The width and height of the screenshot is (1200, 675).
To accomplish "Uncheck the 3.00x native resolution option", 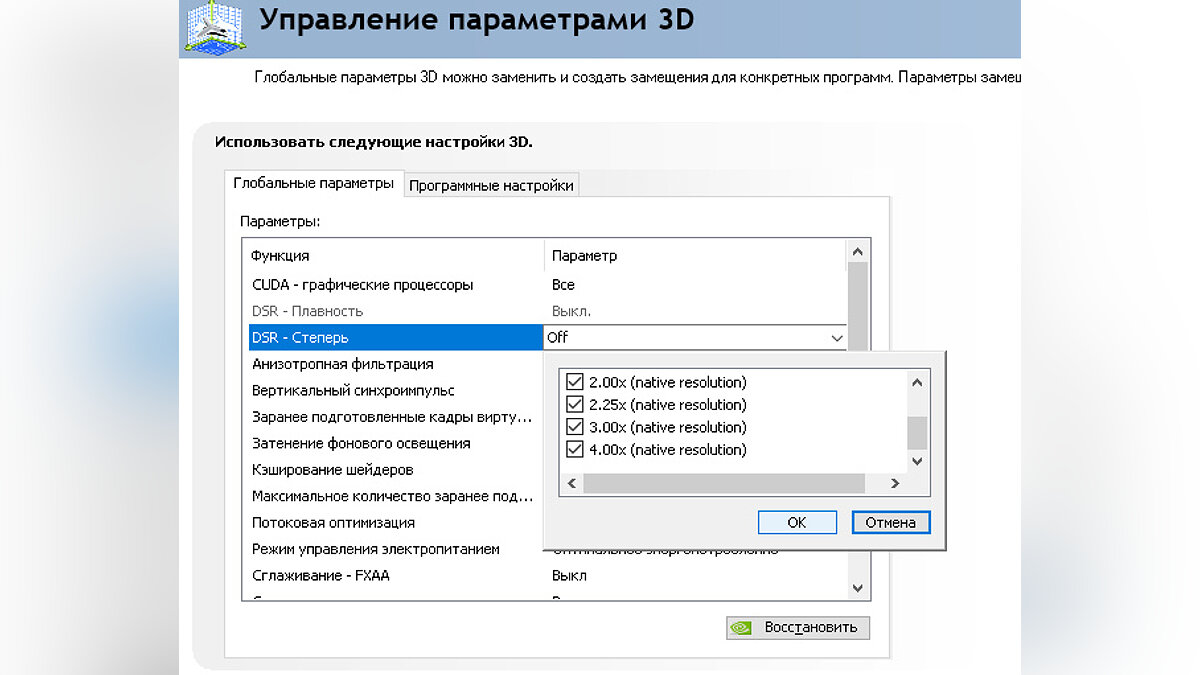I will [x=574, y=427].
